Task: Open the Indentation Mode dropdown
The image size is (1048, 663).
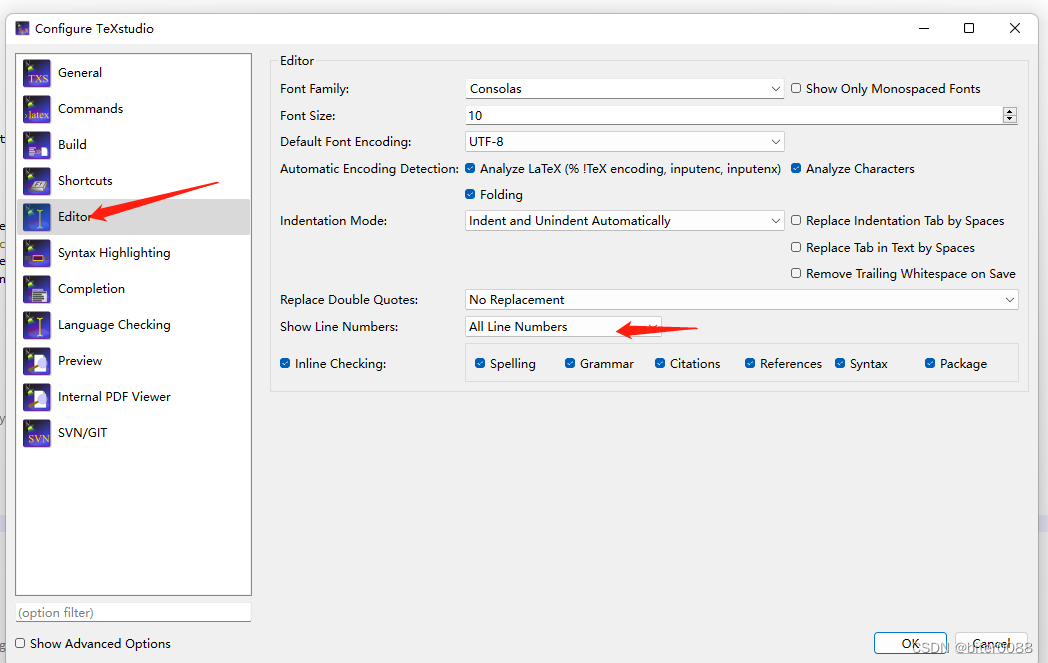Action: coord(624,221)
